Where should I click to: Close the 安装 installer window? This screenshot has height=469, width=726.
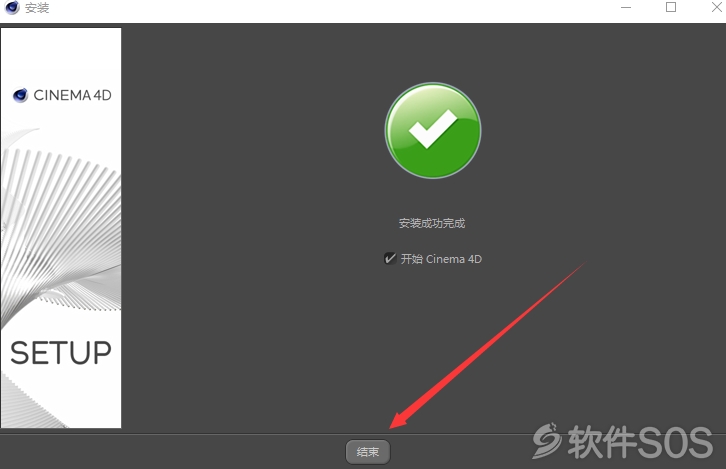tap(716, 7)
